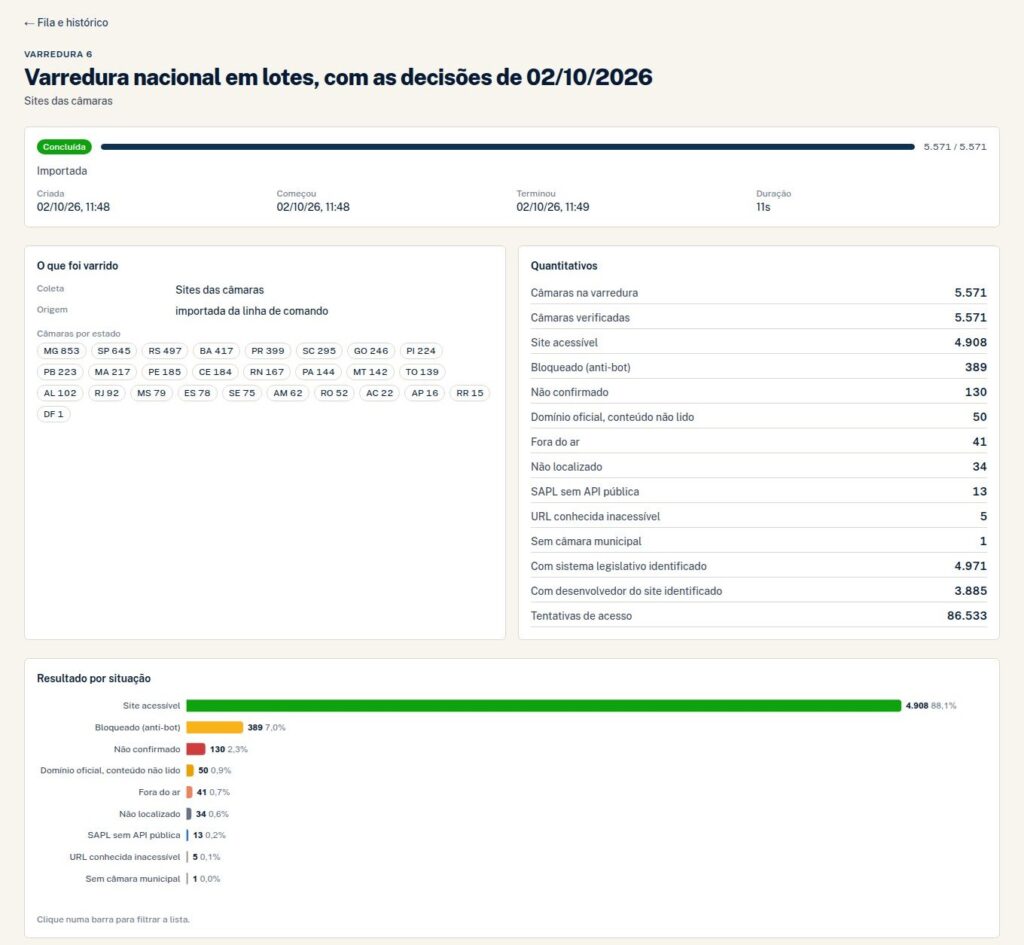The image size is (1024, 945).
Task: Click Não confirmado value 130 in Quantitativos
Action: (x=976, y=392)
